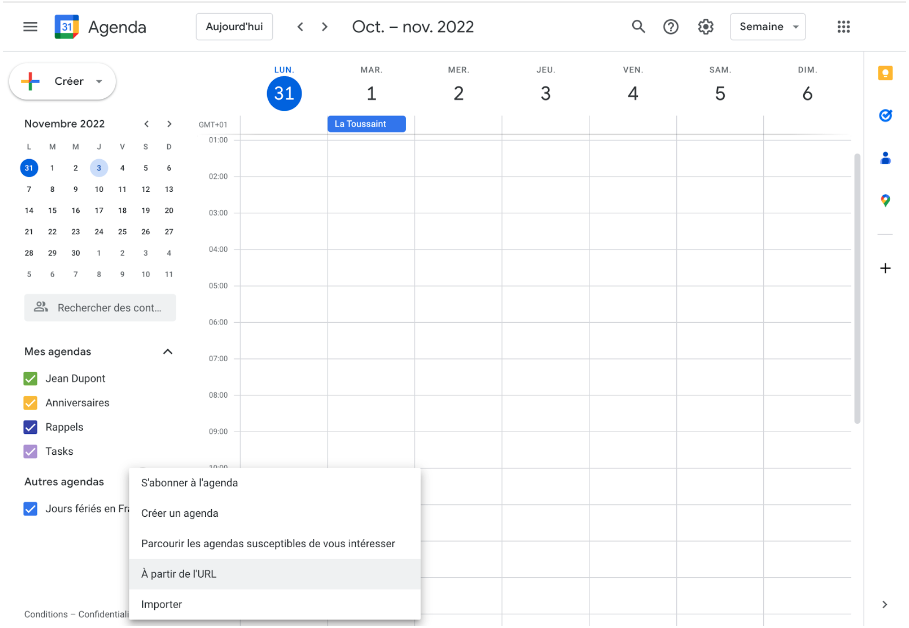The height and width of the screenshot is (628, 909).
Task: Disable the Rappels calendar checkbox
Action: click(30, 427)
